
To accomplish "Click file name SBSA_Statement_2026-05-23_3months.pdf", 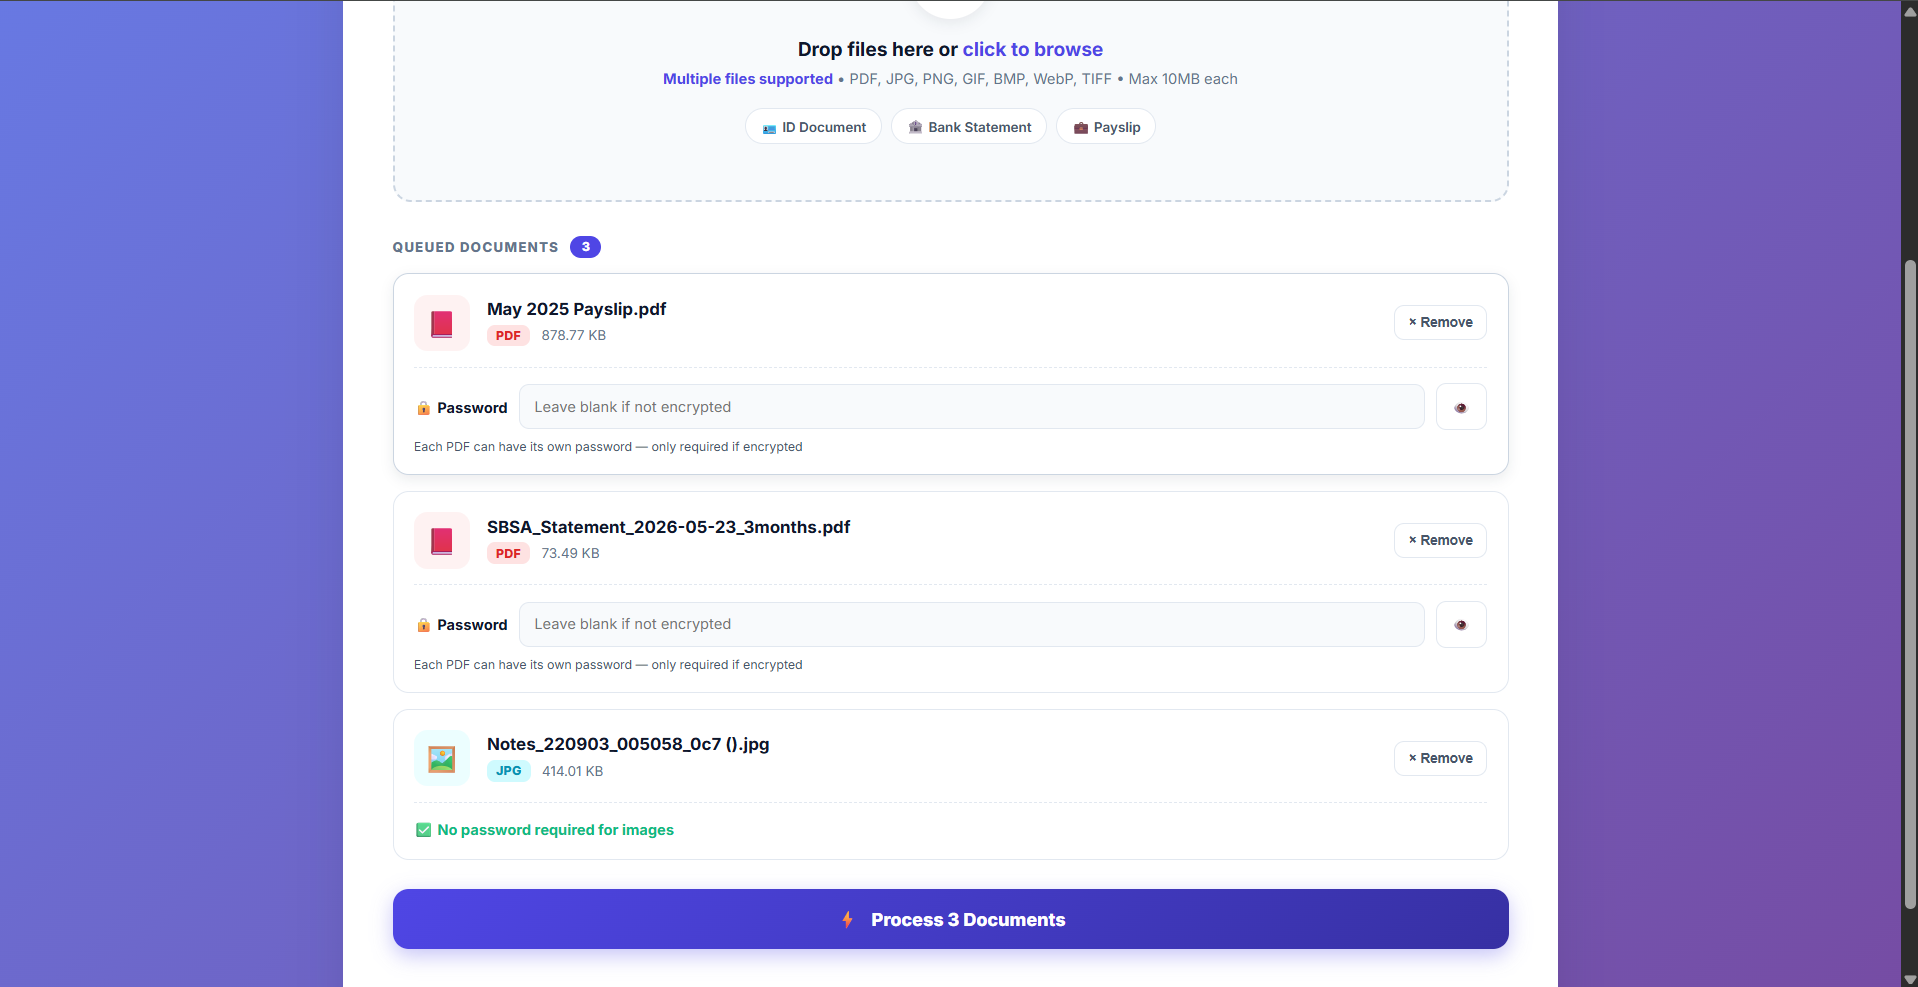I will pos(669,527).
